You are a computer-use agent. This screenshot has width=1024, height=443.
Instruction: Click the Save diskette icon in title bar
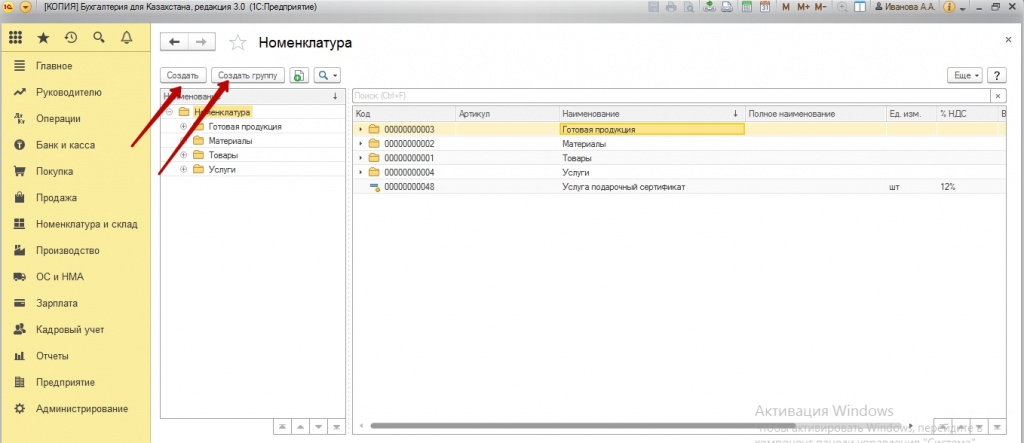[653, 7]
